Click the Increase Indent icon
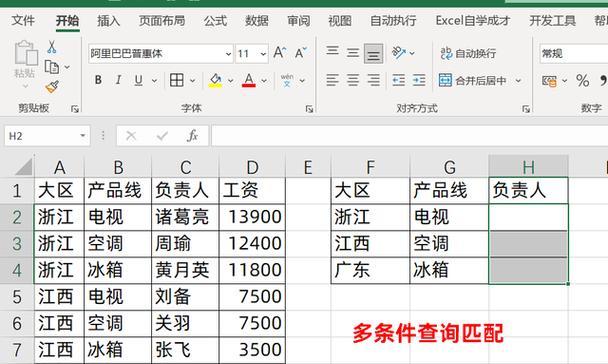This screenshot has width=608, height=364. click(419, 80)
